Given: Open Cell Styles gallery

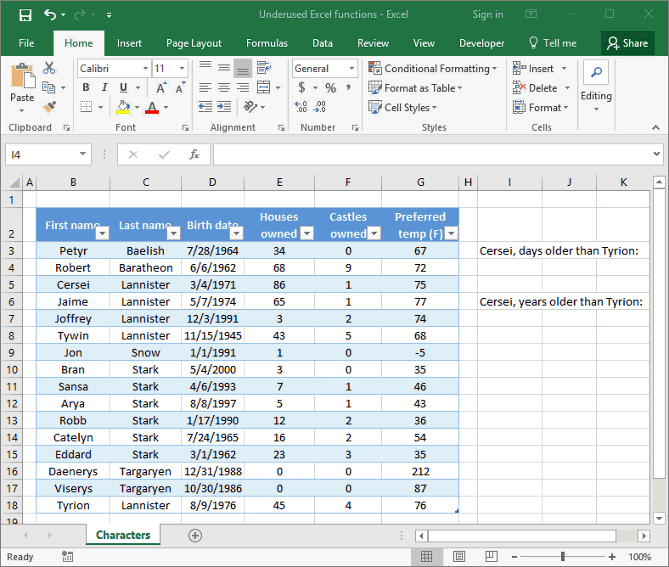Looking at the screenshot, I should pos(403,107).
